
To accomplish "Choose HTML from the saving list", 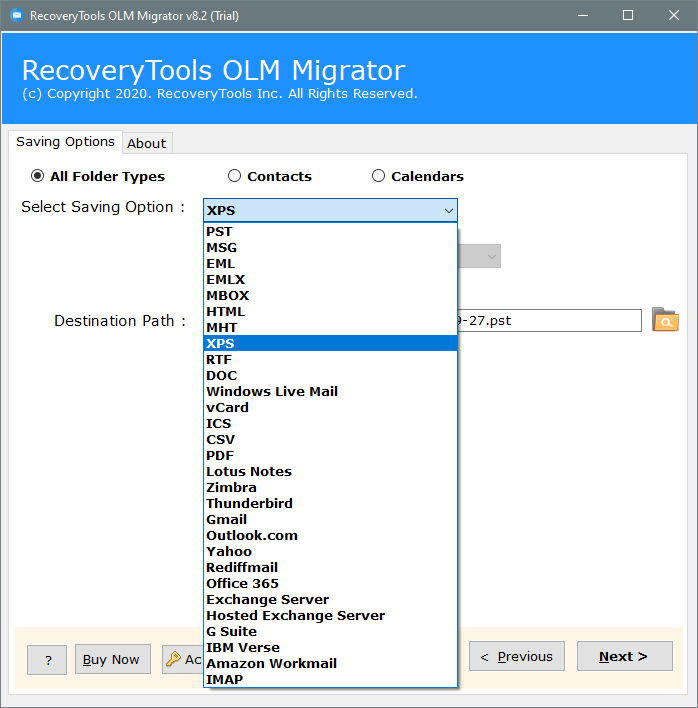I will pos(330,312).
